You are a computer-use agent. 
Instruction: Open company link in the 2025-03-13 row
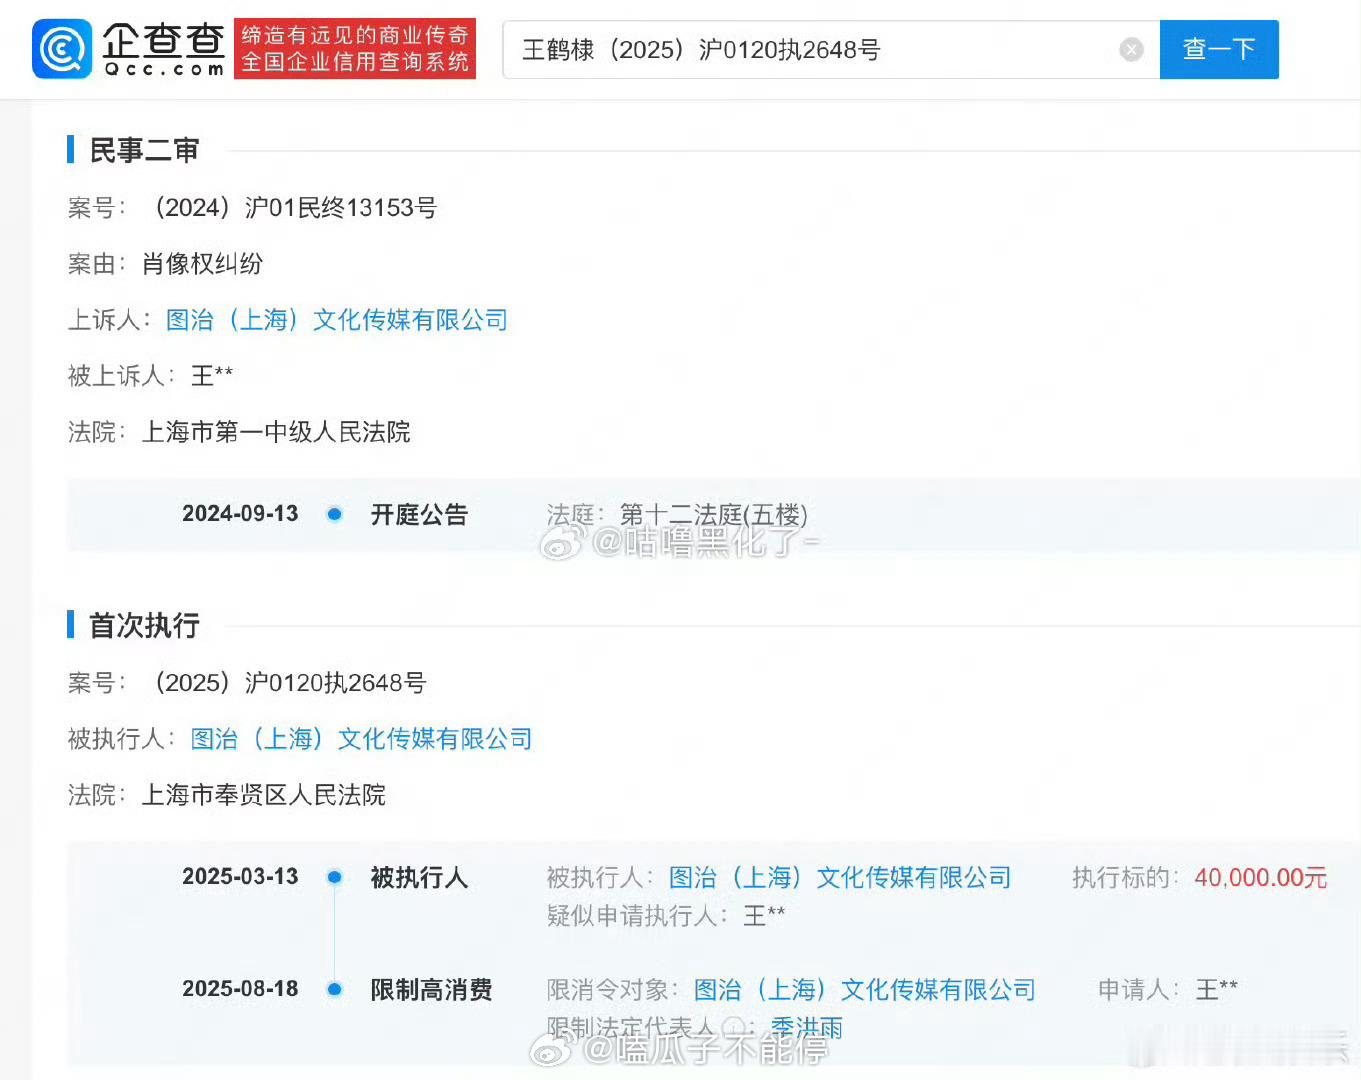coord(839,877)
